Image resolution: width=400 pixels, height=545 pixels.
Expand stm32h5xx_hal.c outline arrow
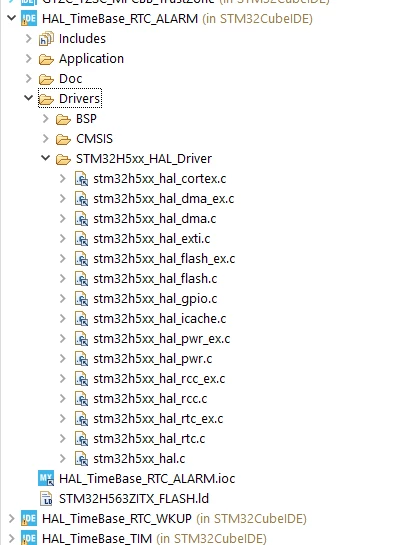tap(63, 458)
